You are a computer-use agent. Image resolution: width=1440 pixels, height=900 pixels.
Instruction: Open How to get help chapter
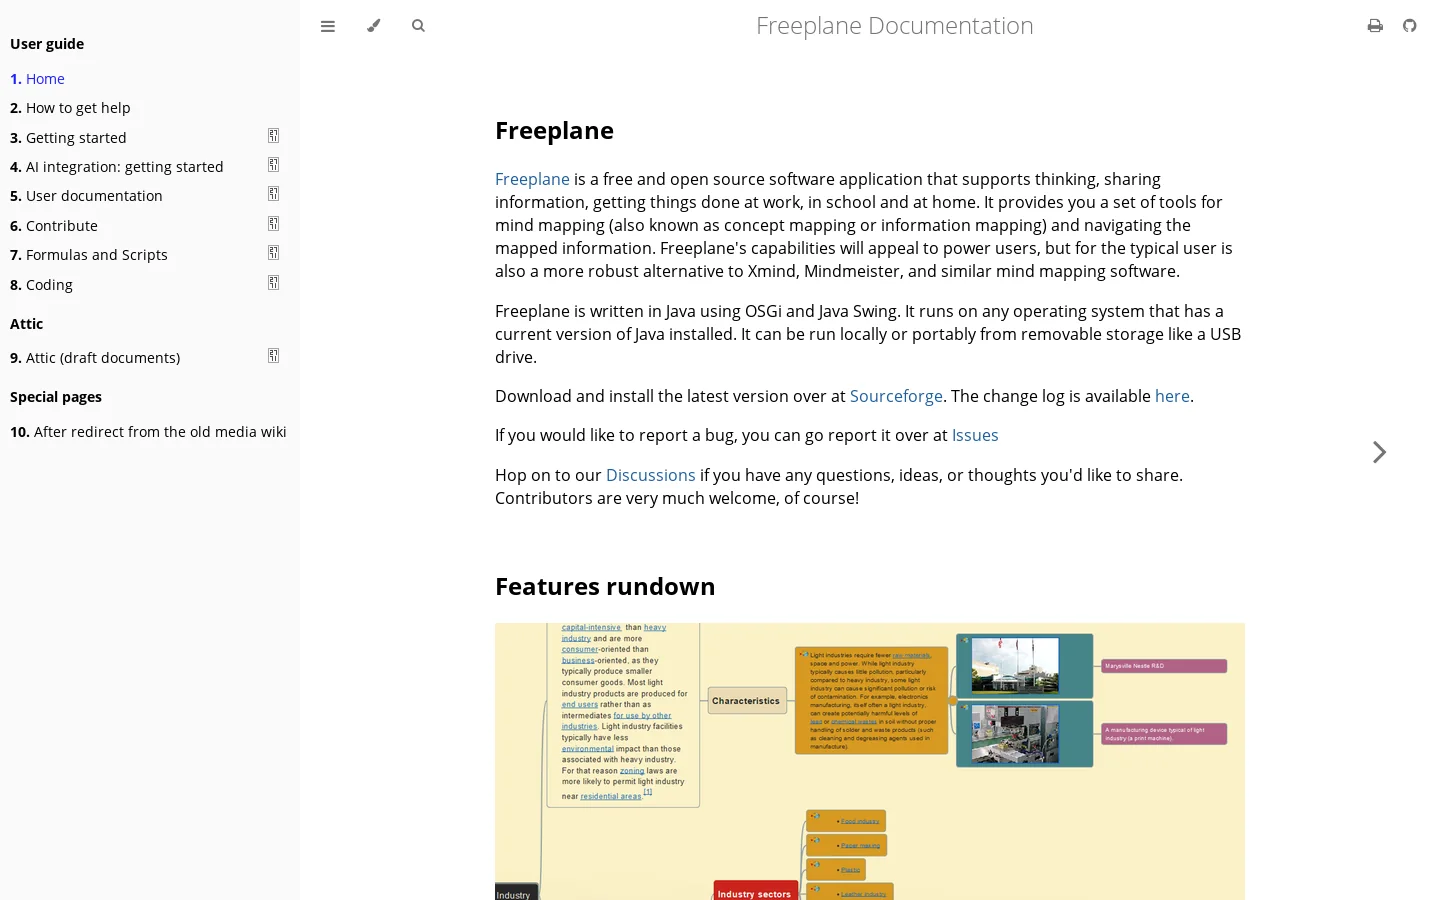[x=70, y=108]
